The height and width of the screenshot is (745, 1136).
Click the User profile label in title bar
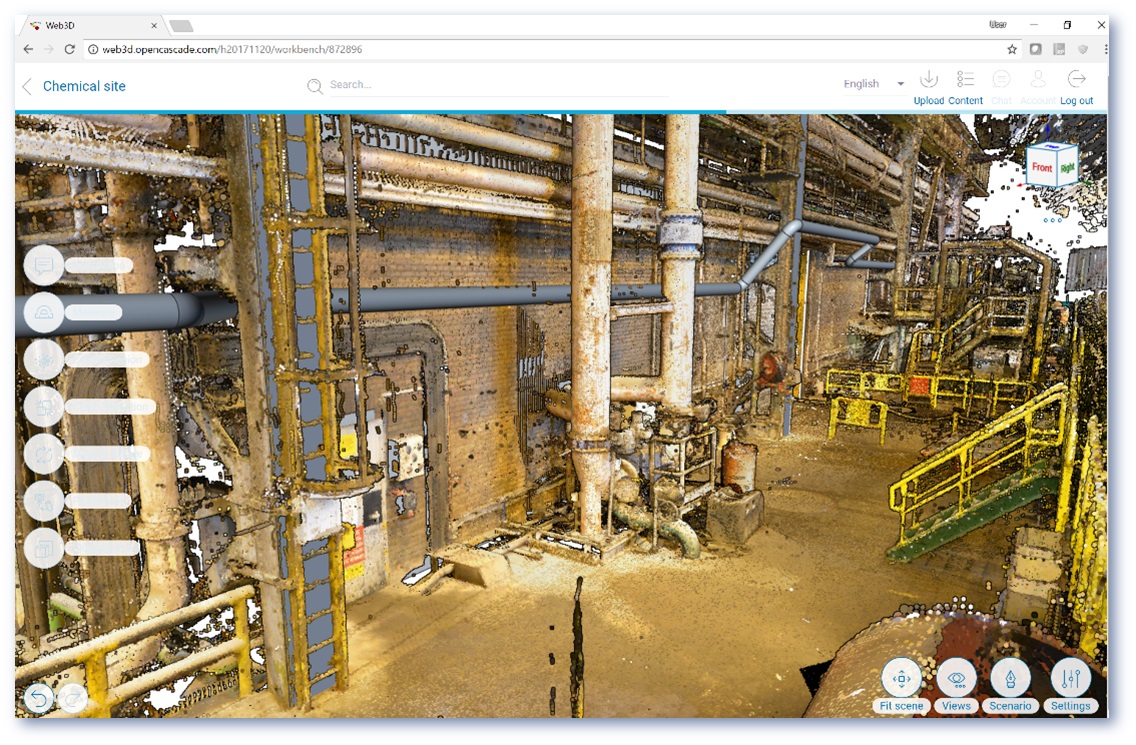click(998, 25)
